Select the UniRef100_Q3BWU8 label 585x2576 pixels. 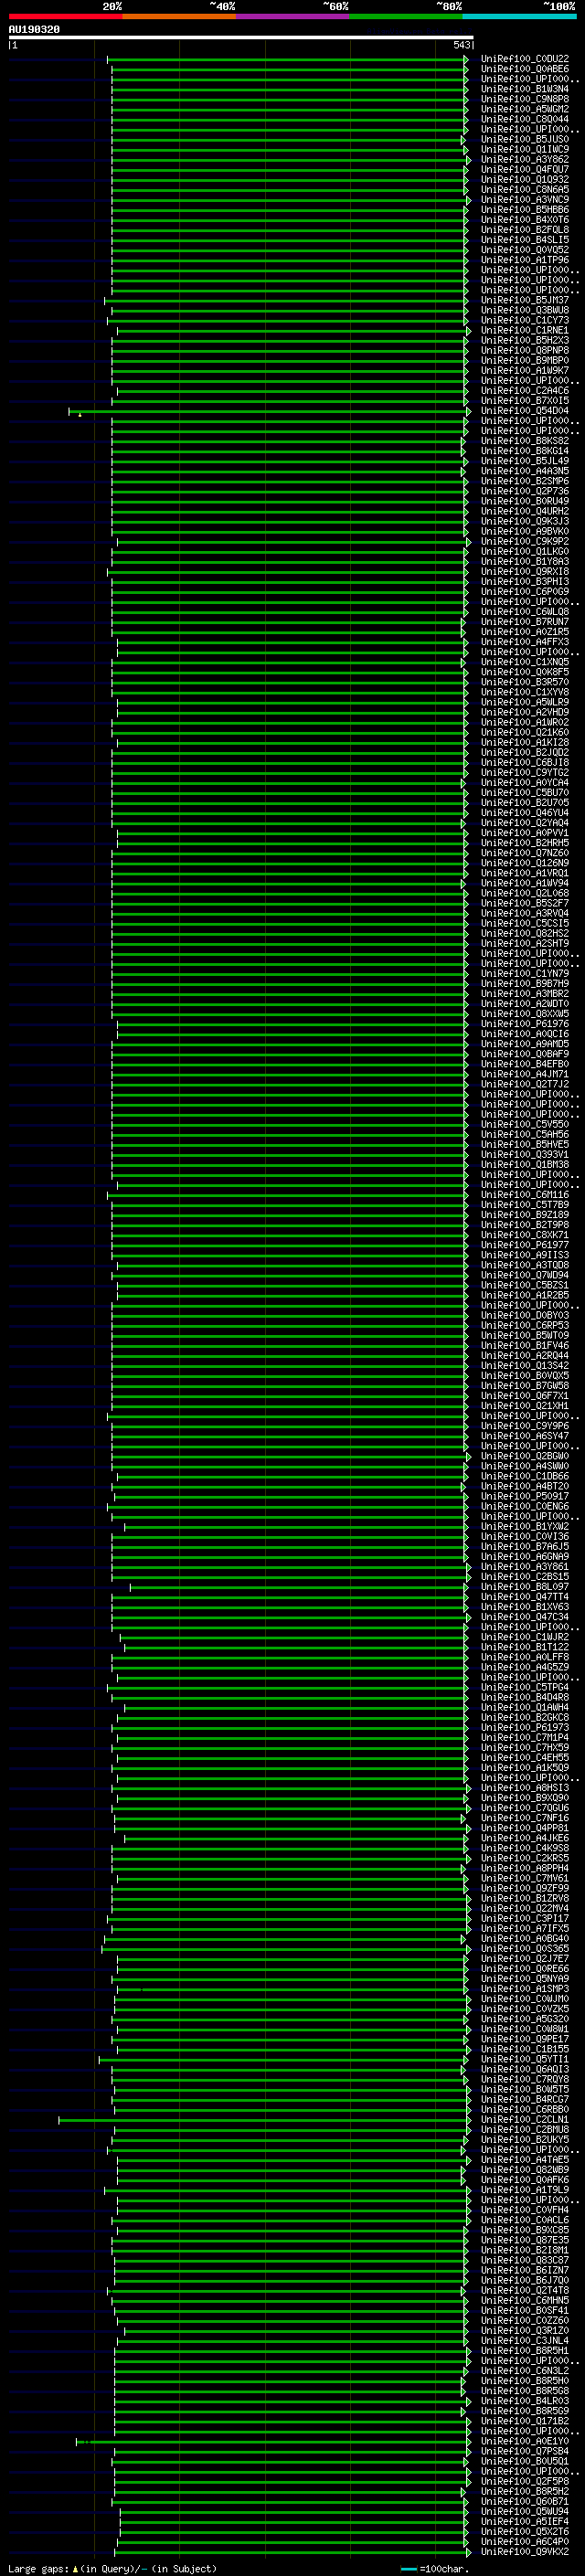[x=525, y=310]
